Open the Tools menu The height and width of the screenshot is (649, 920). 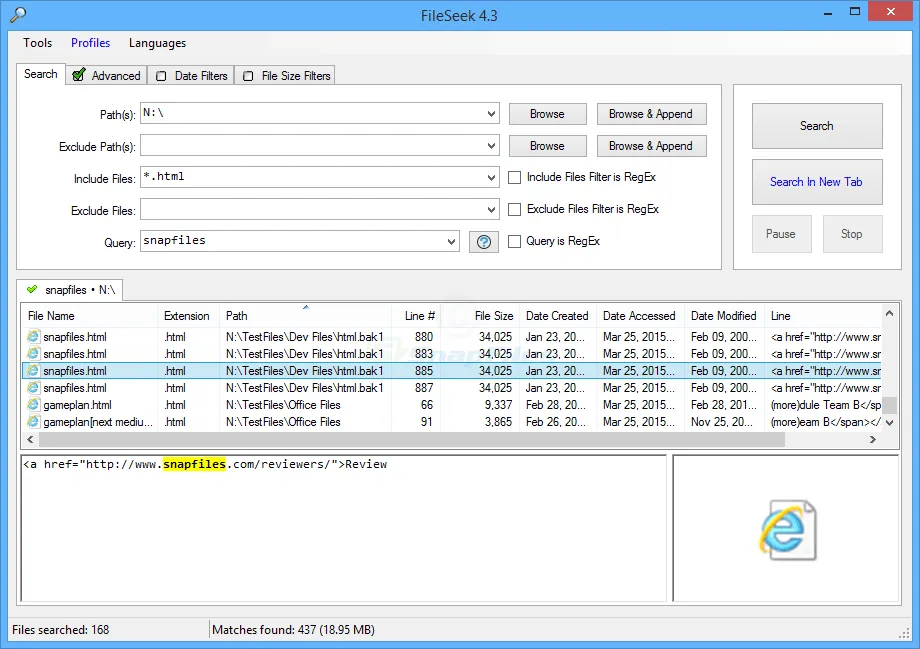tap(38, 43)
